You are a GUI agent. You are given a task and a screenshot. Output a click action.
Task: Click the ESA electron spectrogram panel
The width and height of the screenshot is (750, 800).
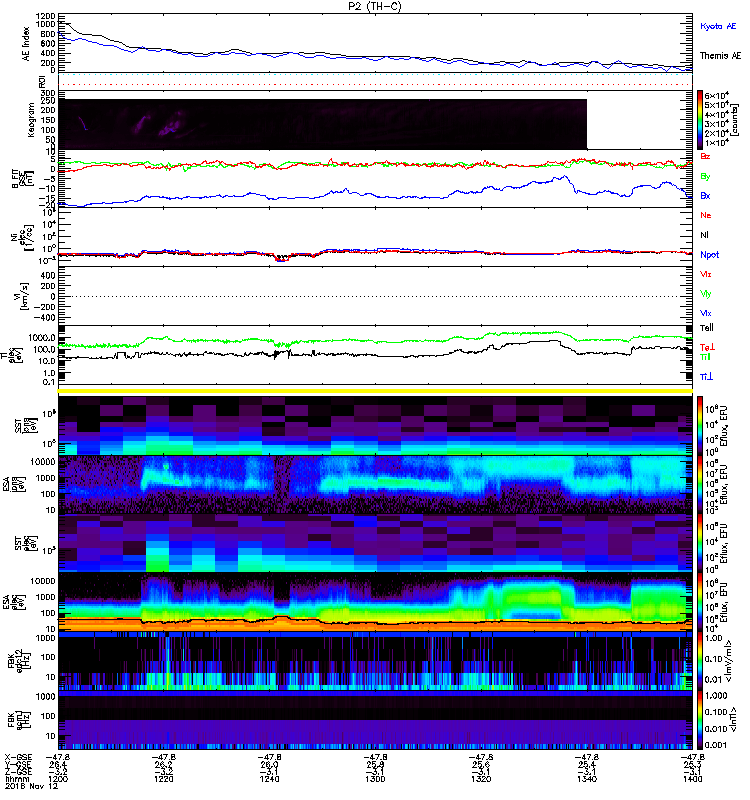click(x=376, y=602)
